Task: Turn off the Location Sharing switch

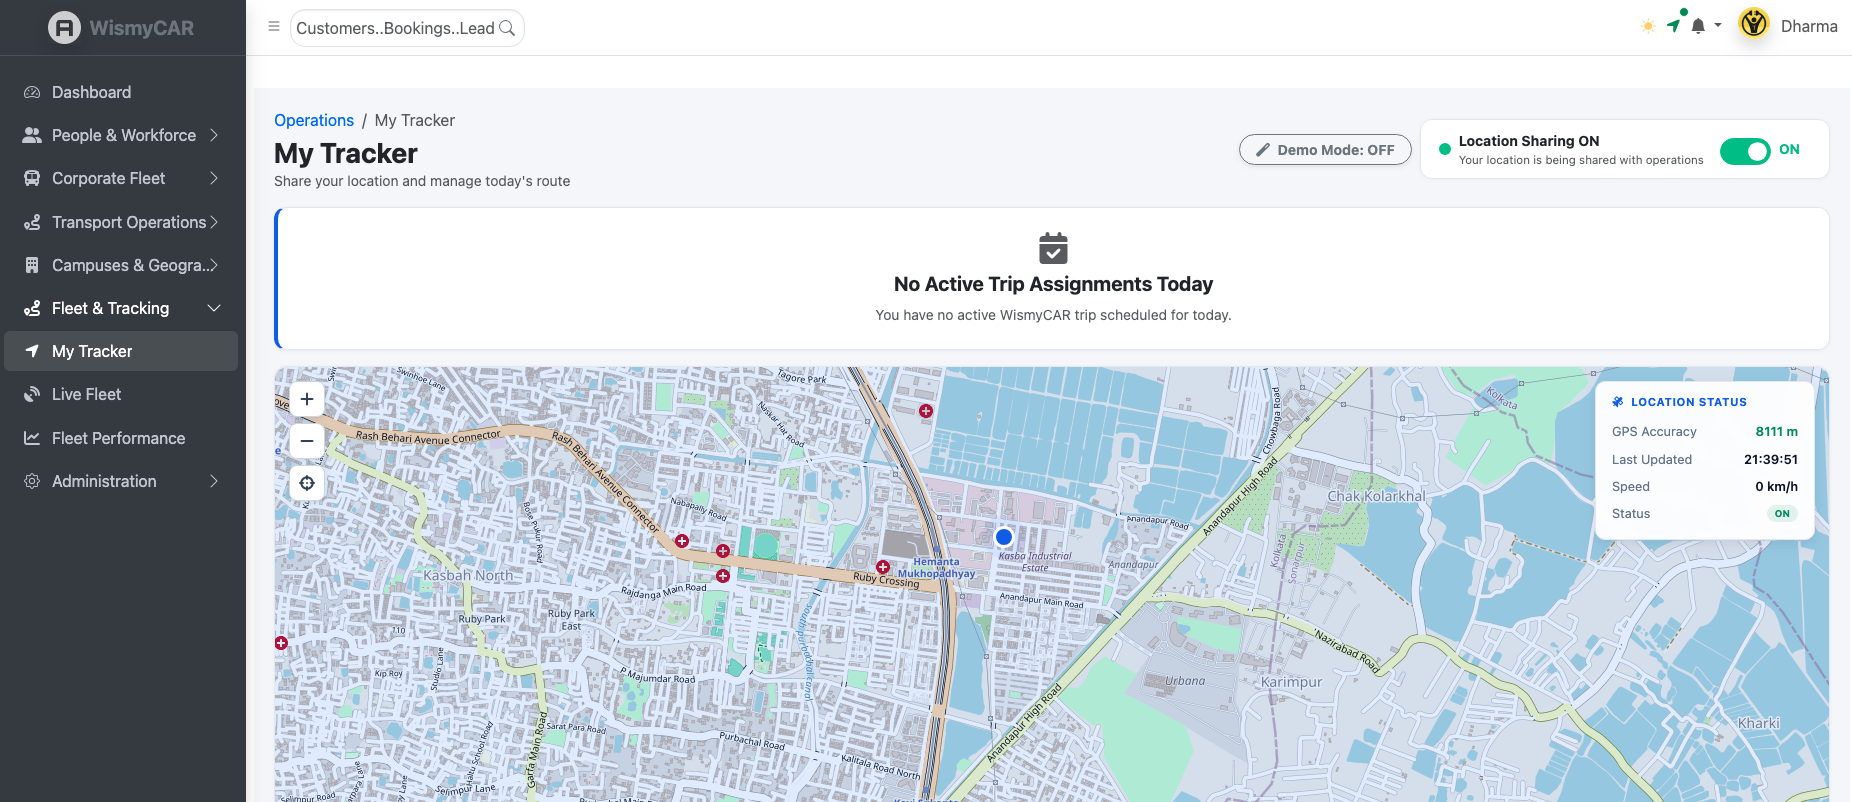Action: point(1745,151)
